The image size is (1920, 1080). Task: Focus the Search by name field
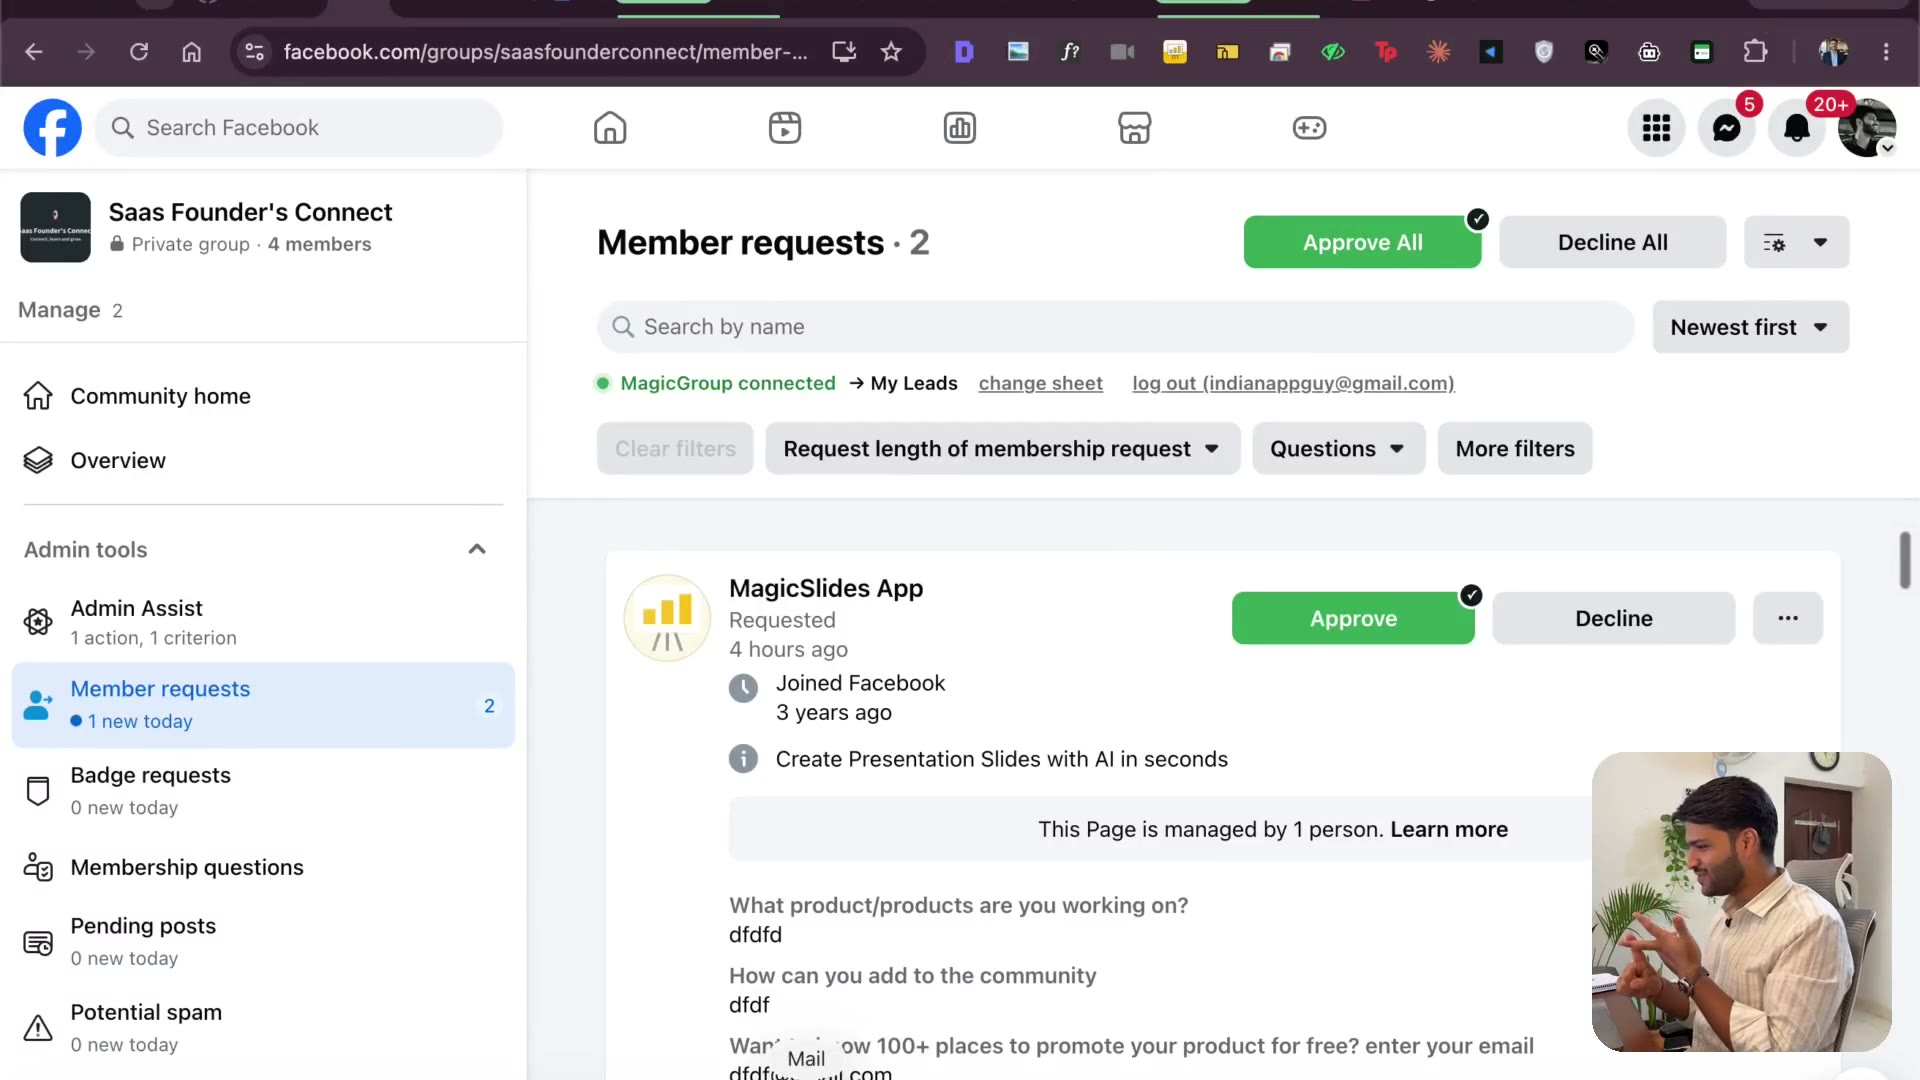(1115, 327)
